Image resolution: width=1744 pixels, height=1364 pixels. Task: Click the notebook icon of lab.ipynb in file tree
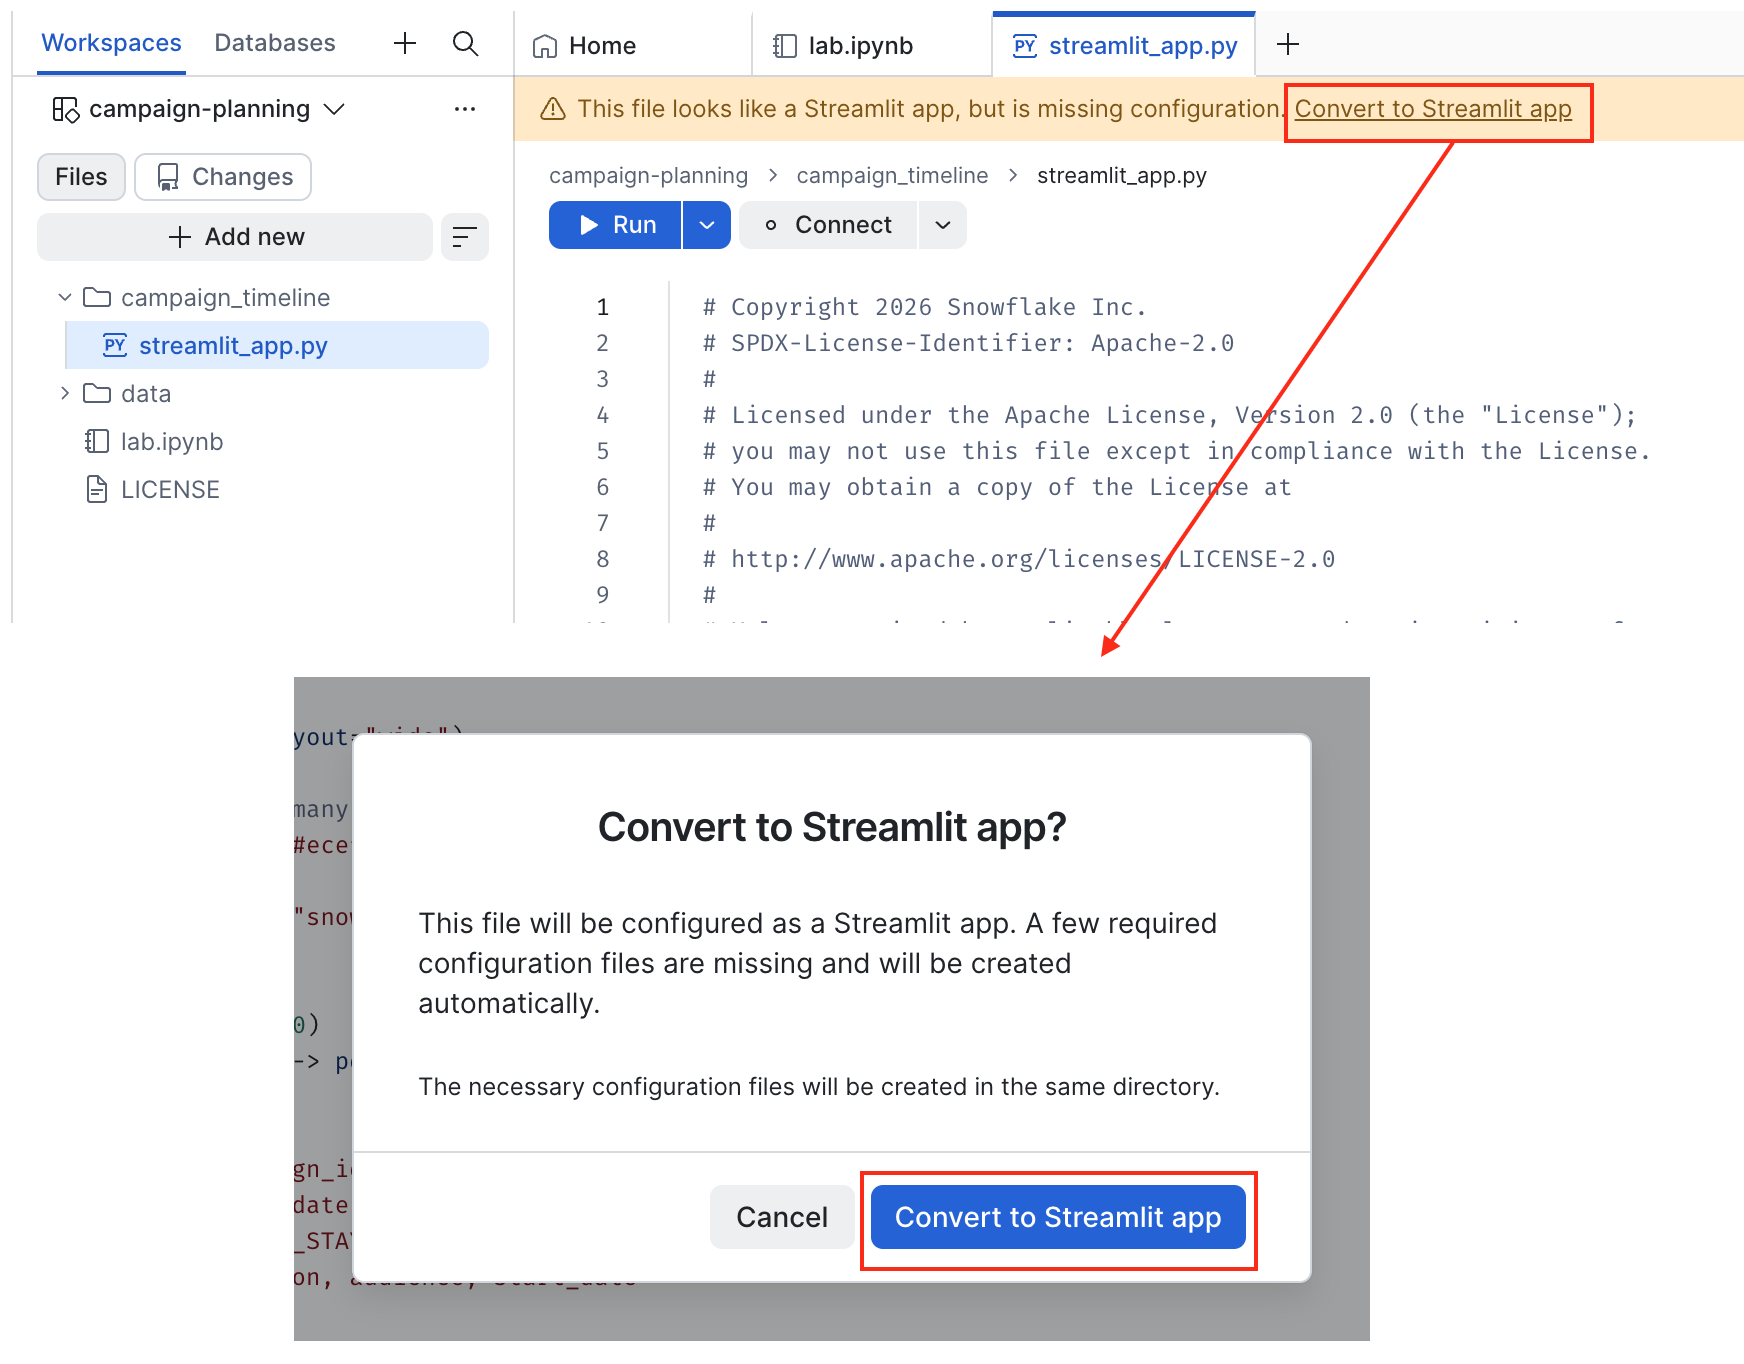coord(97,441)
